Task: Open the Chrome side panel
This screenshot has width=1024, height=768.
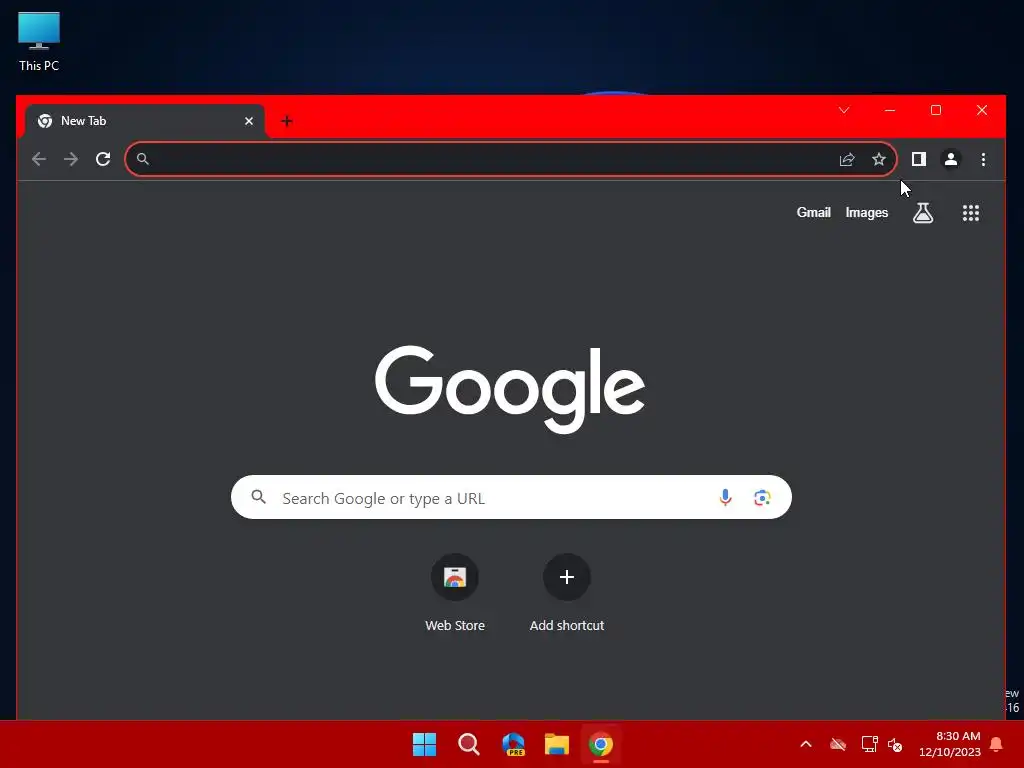Action: click(x=919, y=159)
